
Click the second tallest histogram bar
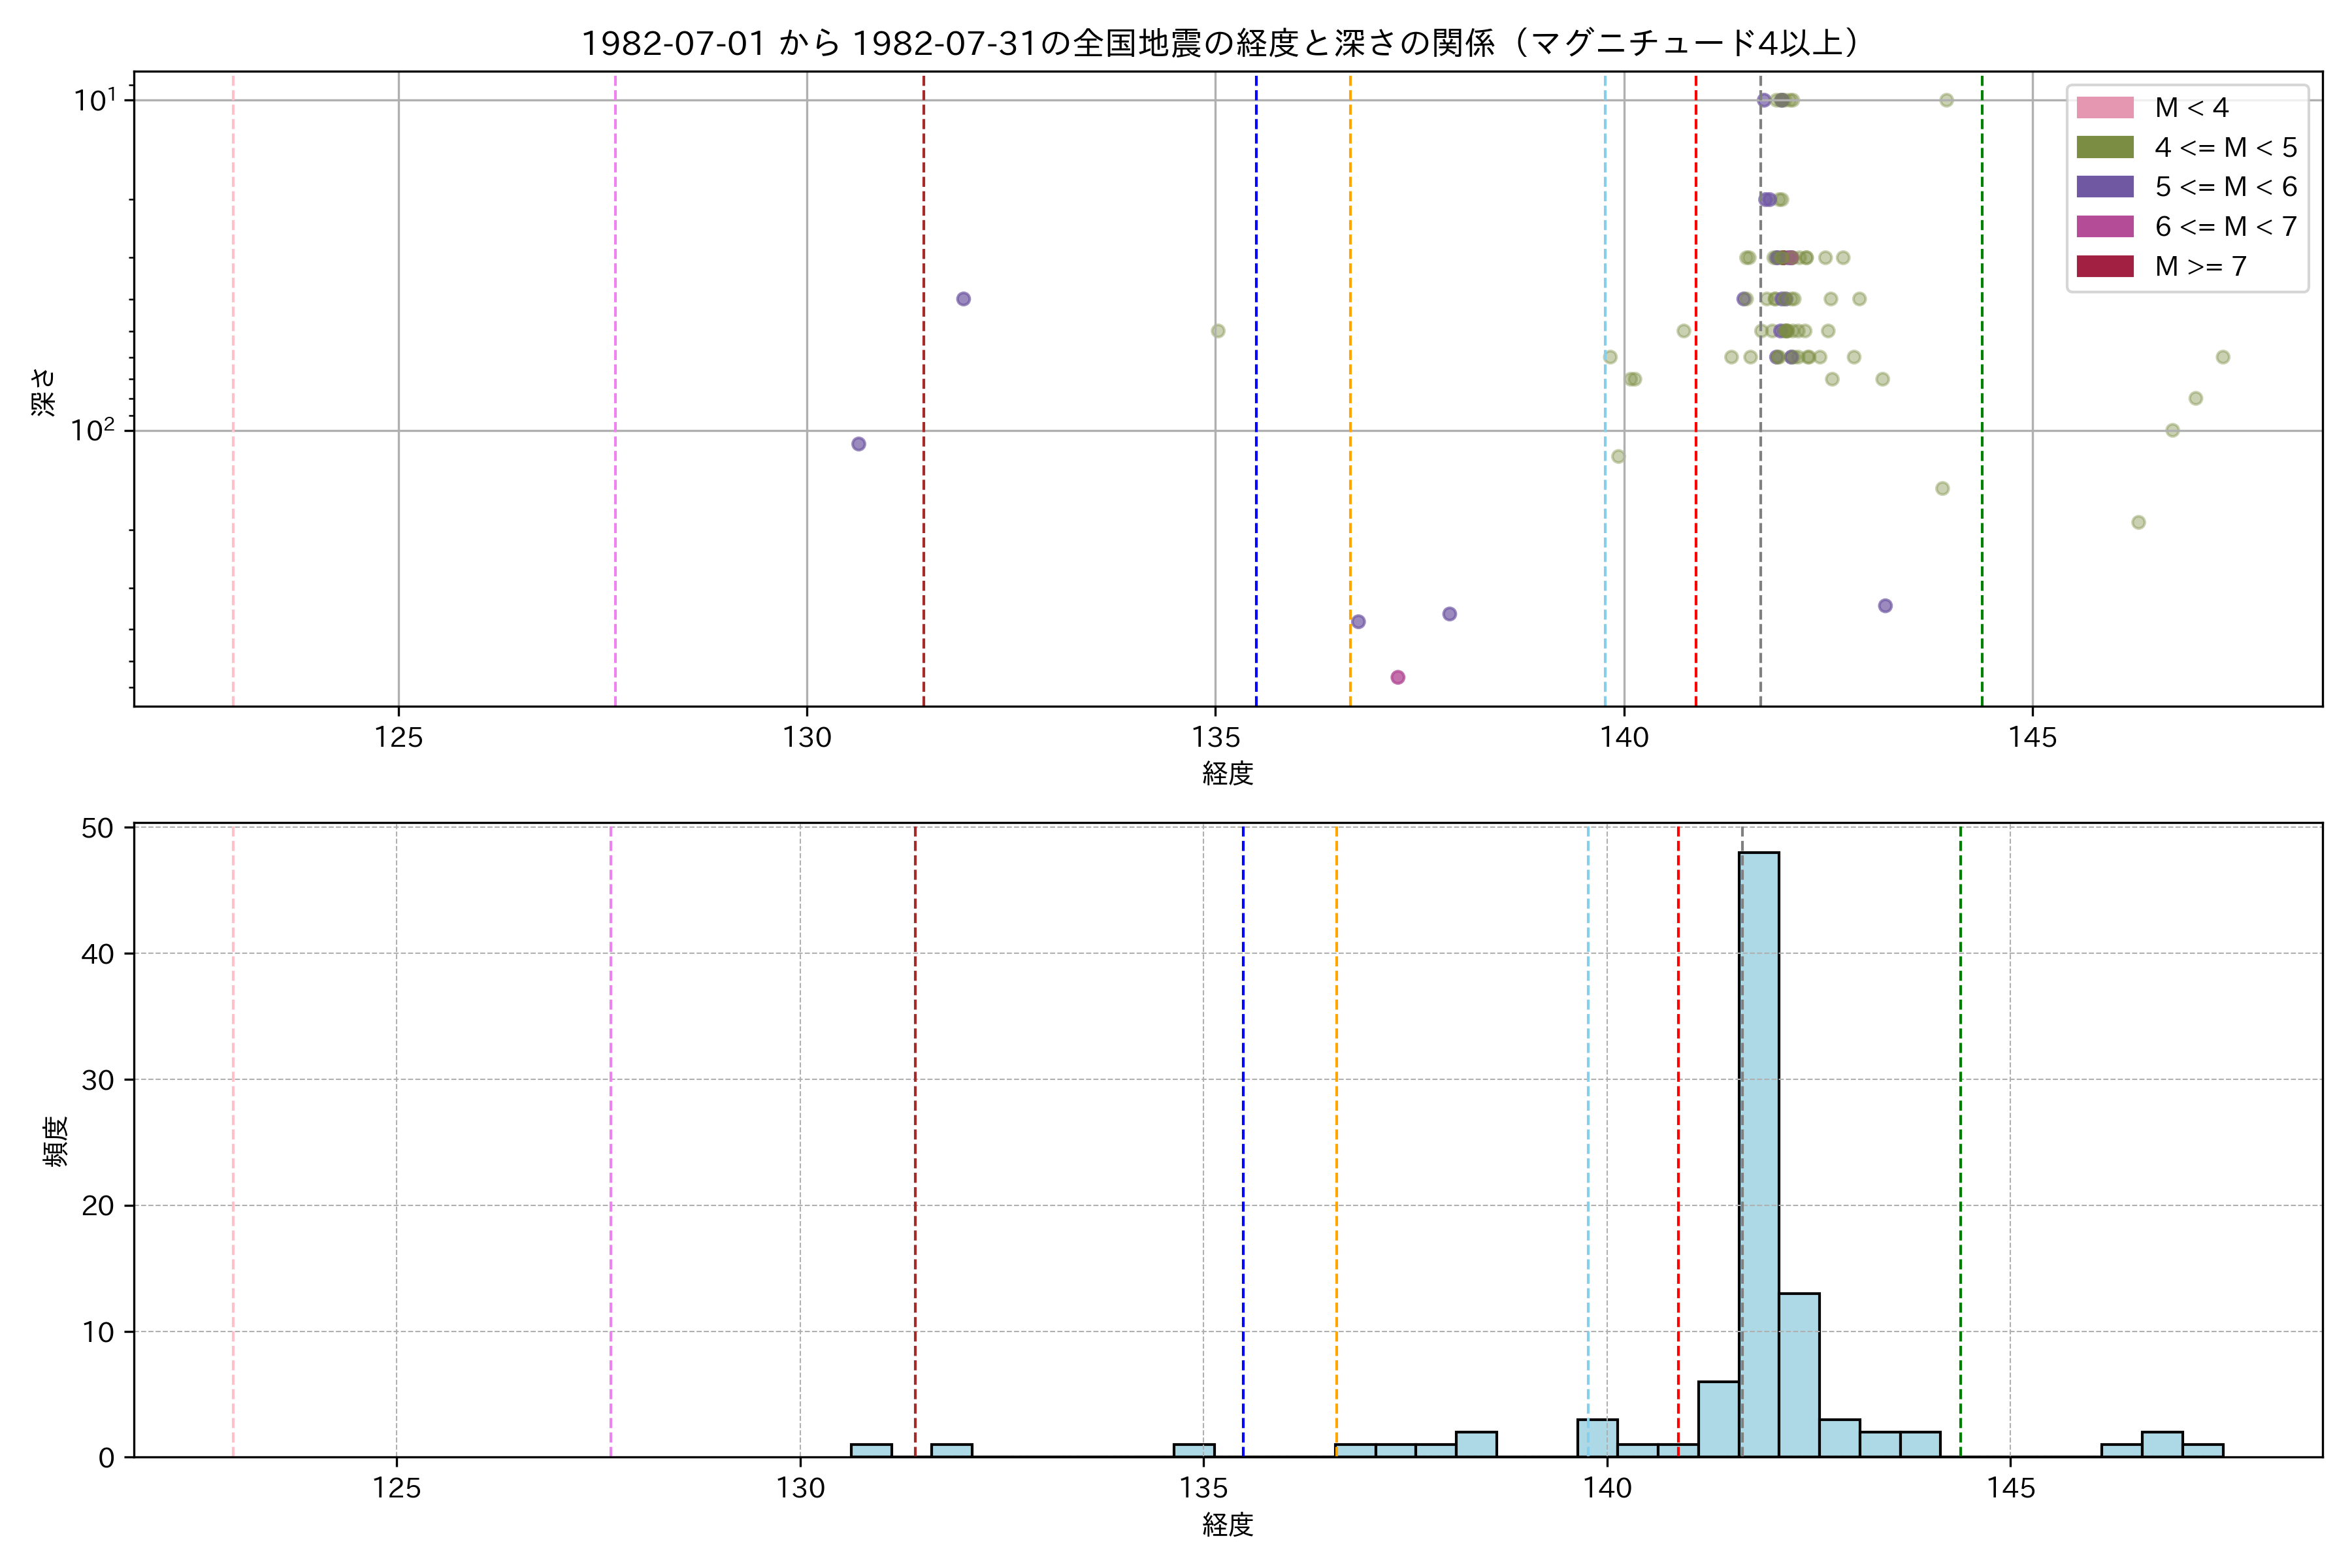pyautogui.click(x=1799, y=1375)
